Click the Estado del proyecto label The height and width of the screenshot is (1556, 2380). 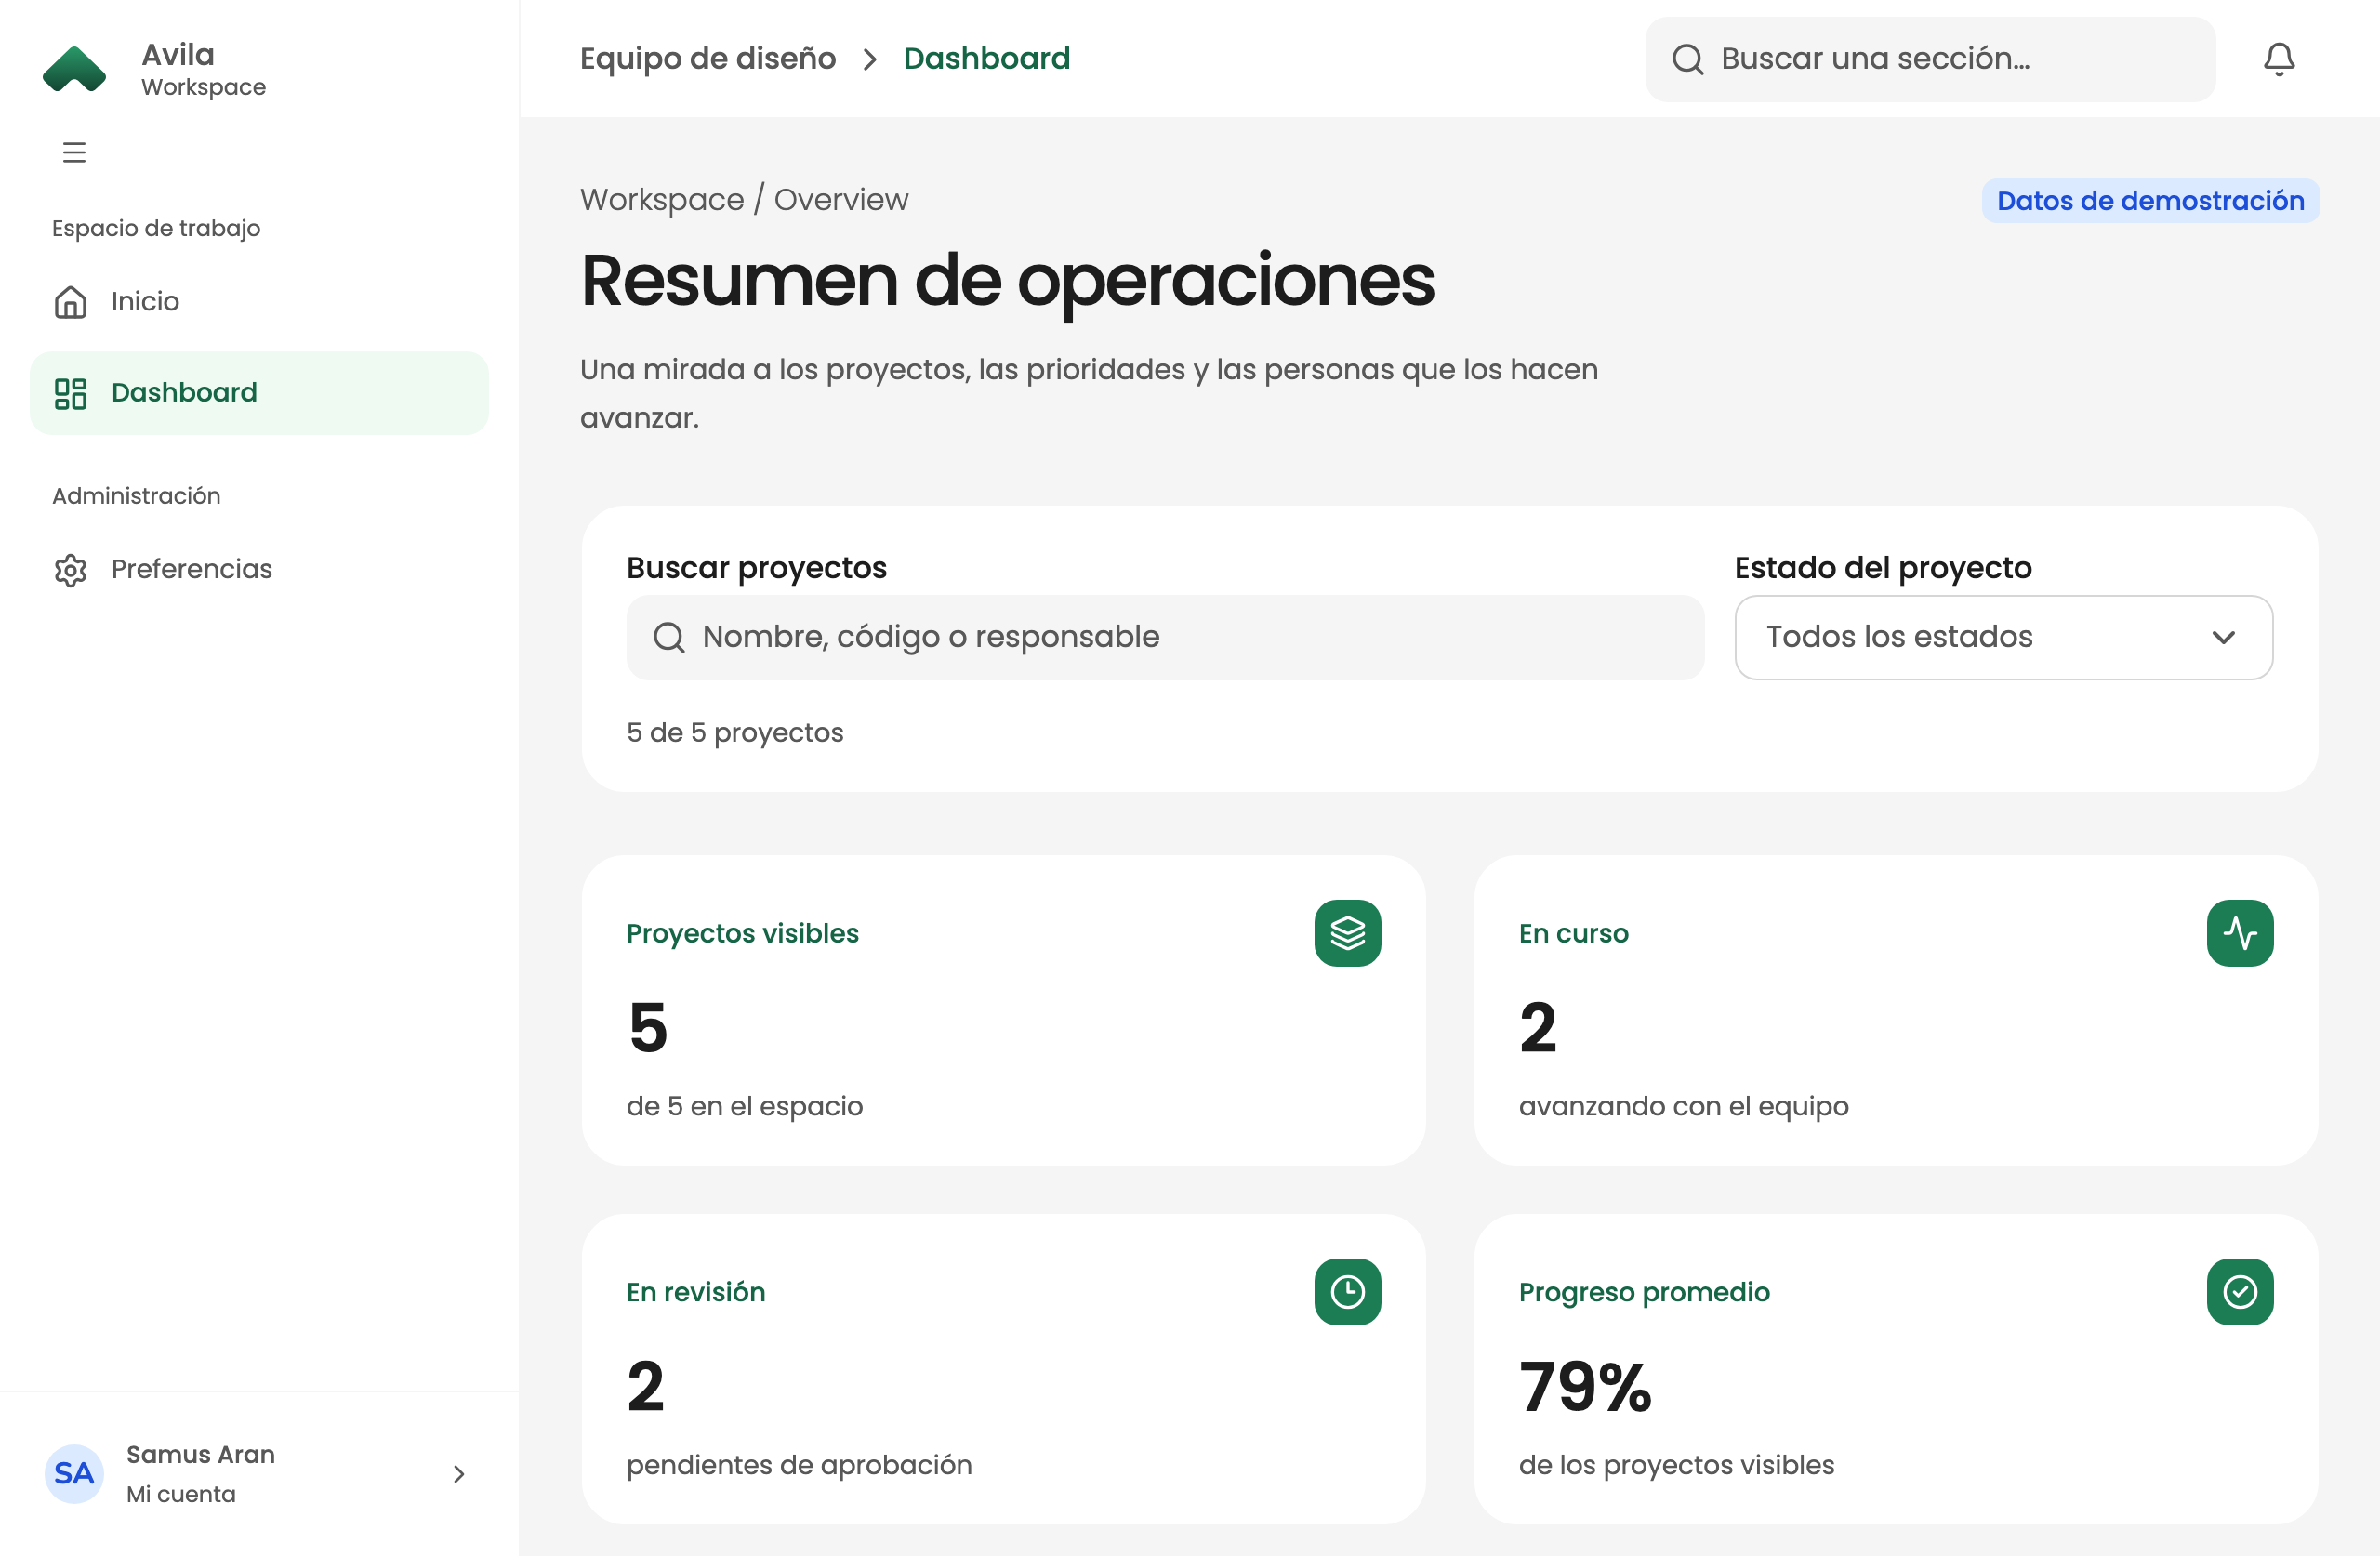[x=1883, y=568]
